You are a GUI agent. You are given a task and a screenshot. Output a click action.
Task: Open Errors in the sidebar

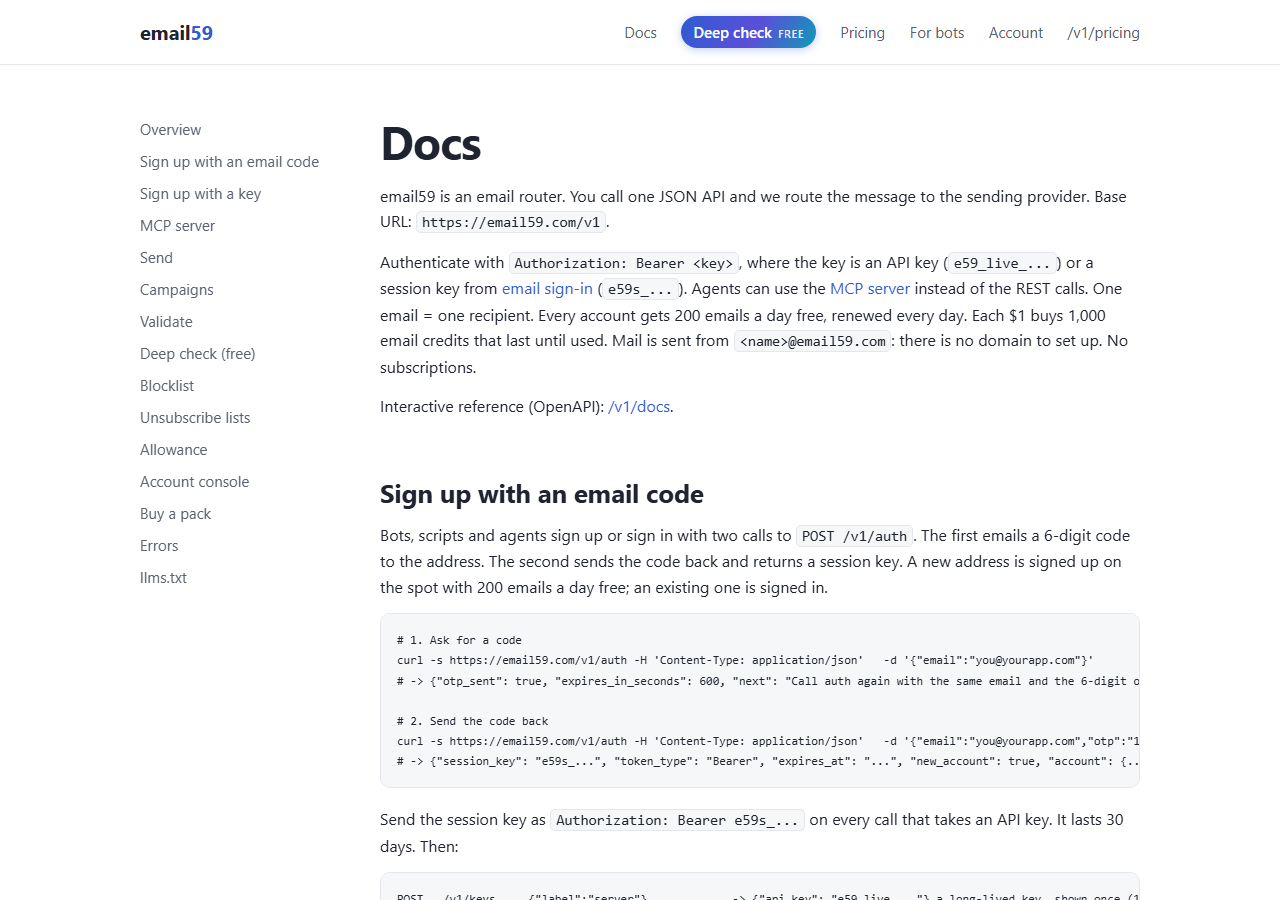159,546
